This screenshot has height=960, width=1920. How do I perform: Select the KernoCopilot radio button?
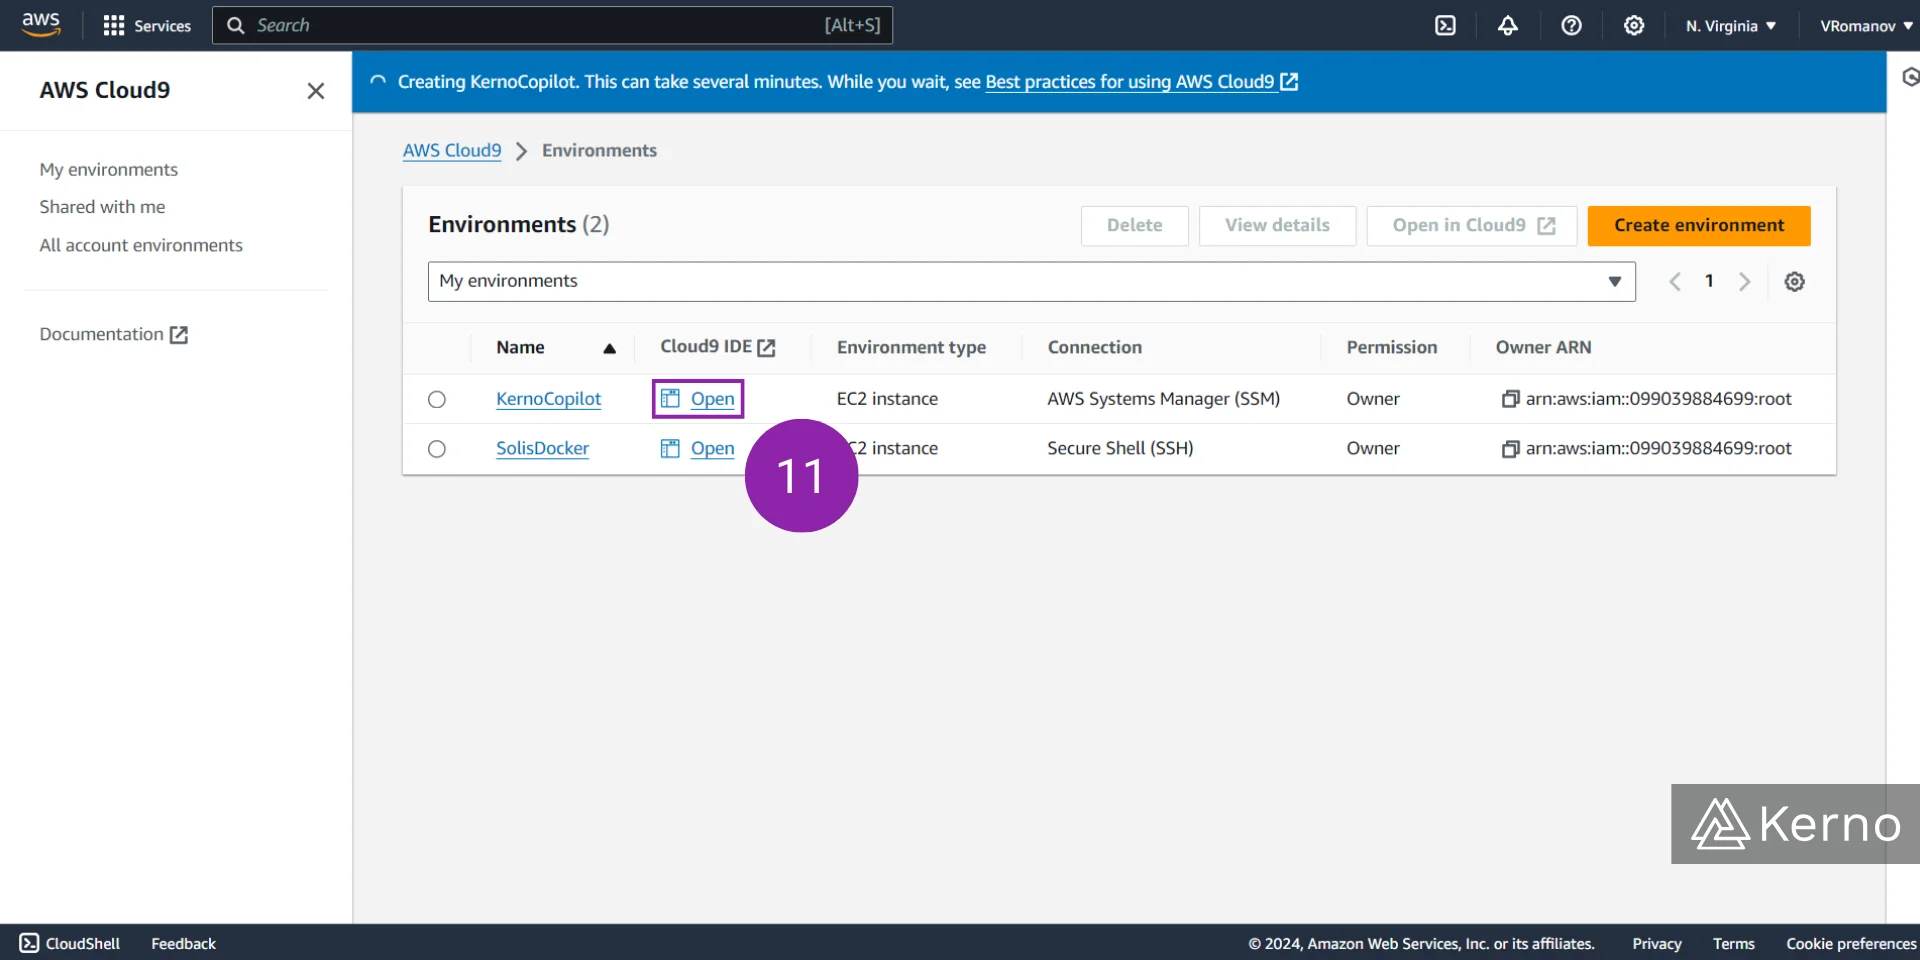(x=437, y=399)
